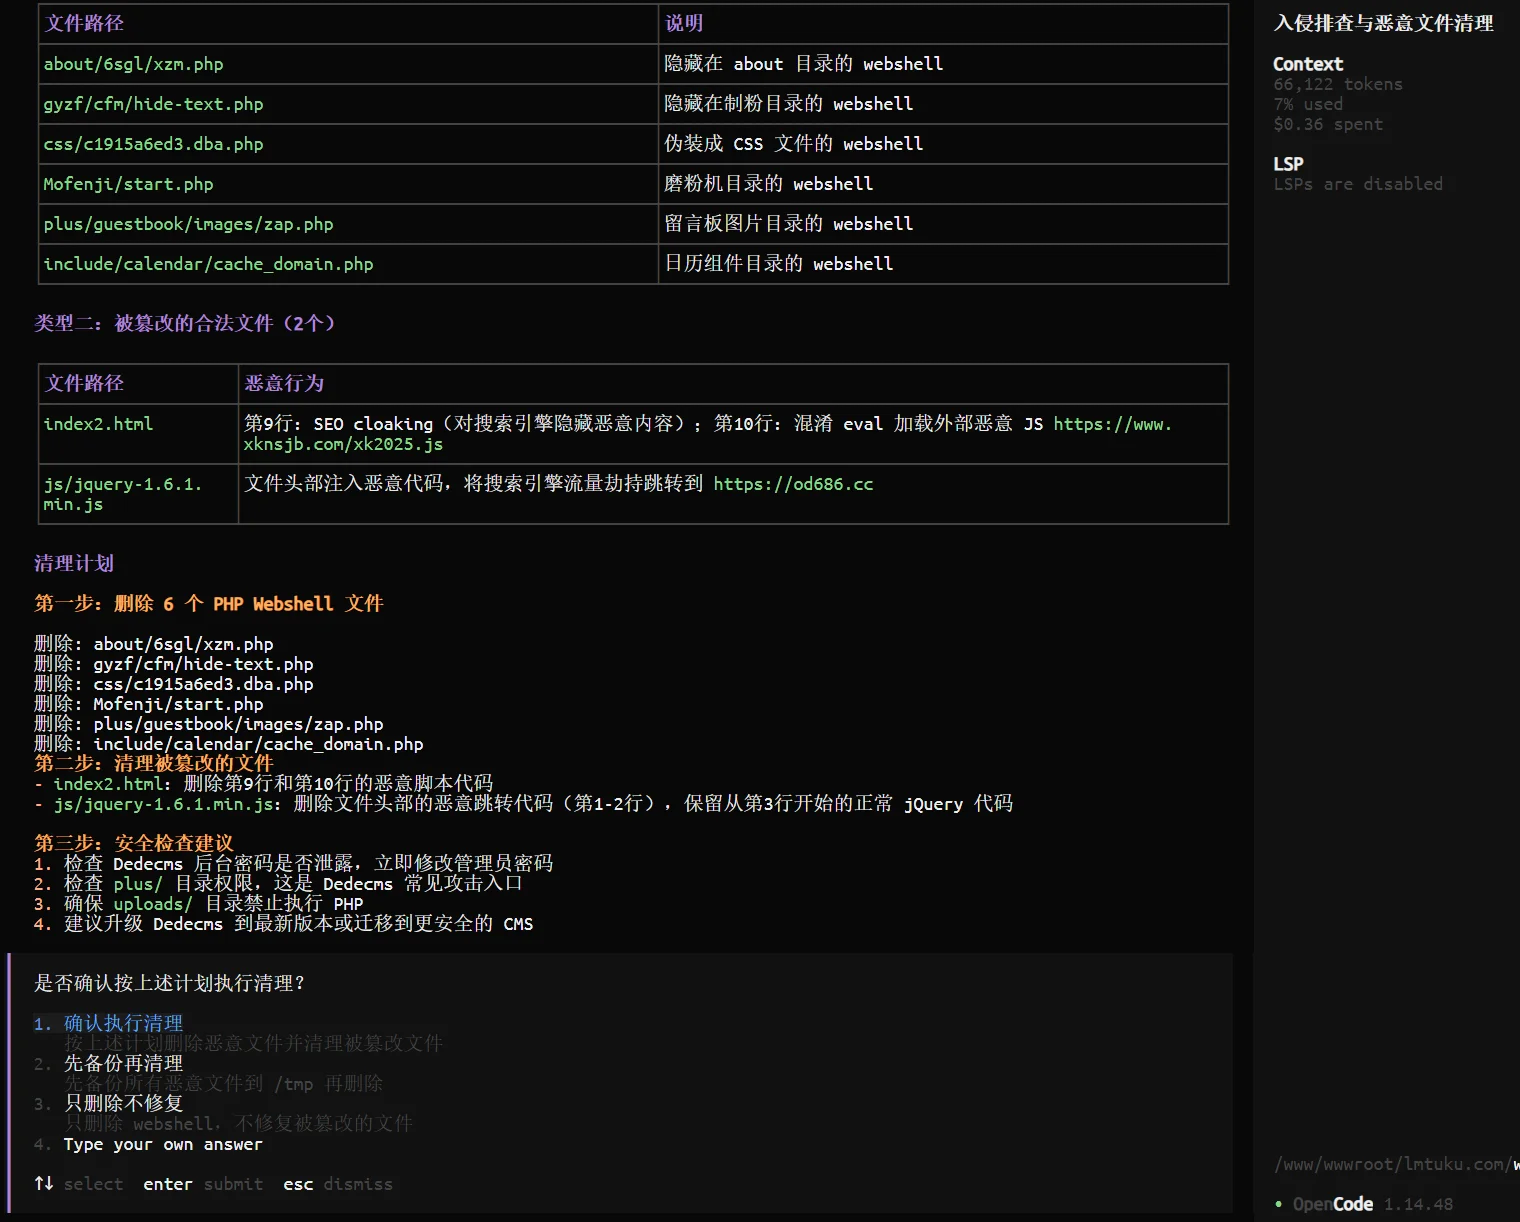Click the 清理计划 heading
This screenshot has width=1520, height=1222.
74,563
